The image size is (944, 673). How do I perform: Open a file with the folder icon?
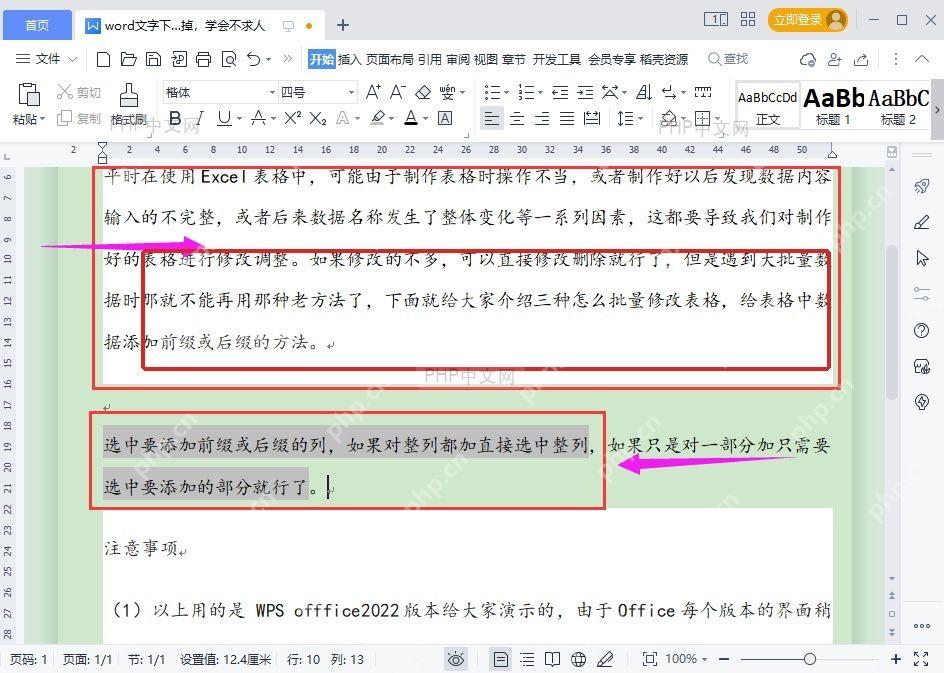click(x=128, y=59)
